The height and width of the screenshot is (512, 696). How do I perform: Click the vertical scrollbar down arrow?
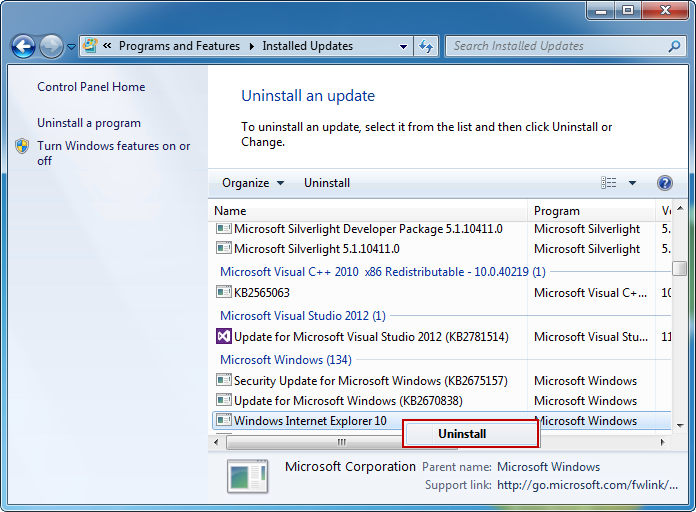point(680,425)
